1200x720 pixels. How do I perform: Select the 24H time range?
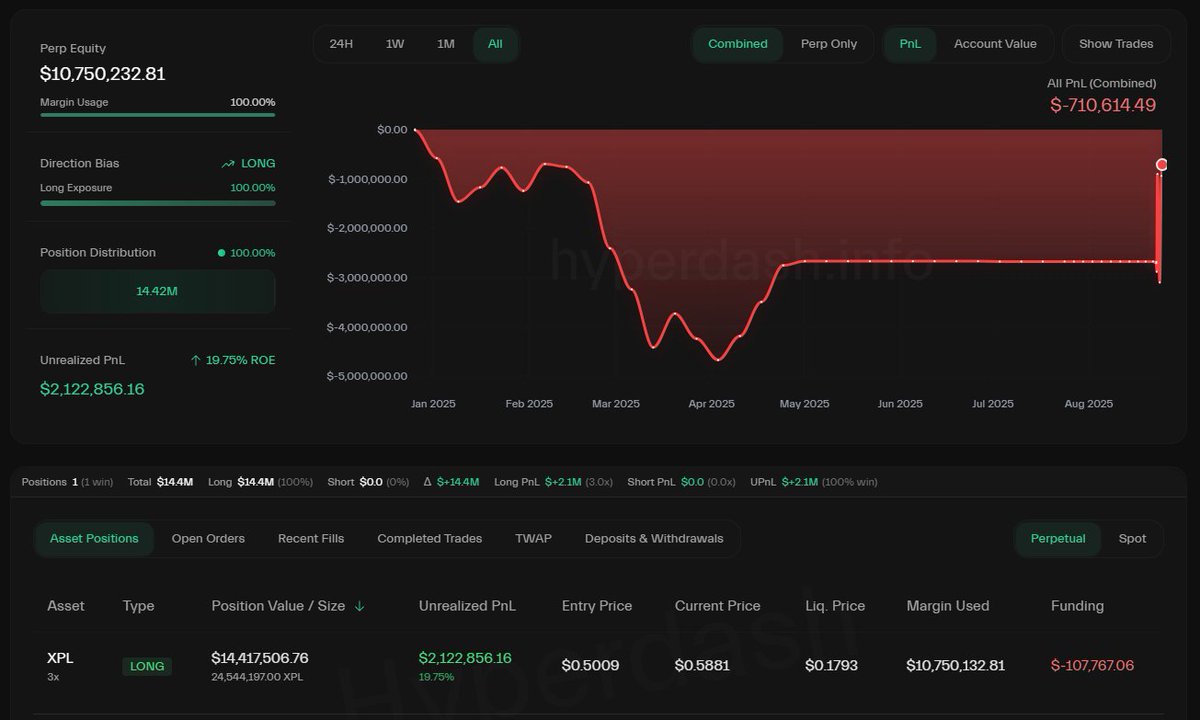[x=341, y=44]
